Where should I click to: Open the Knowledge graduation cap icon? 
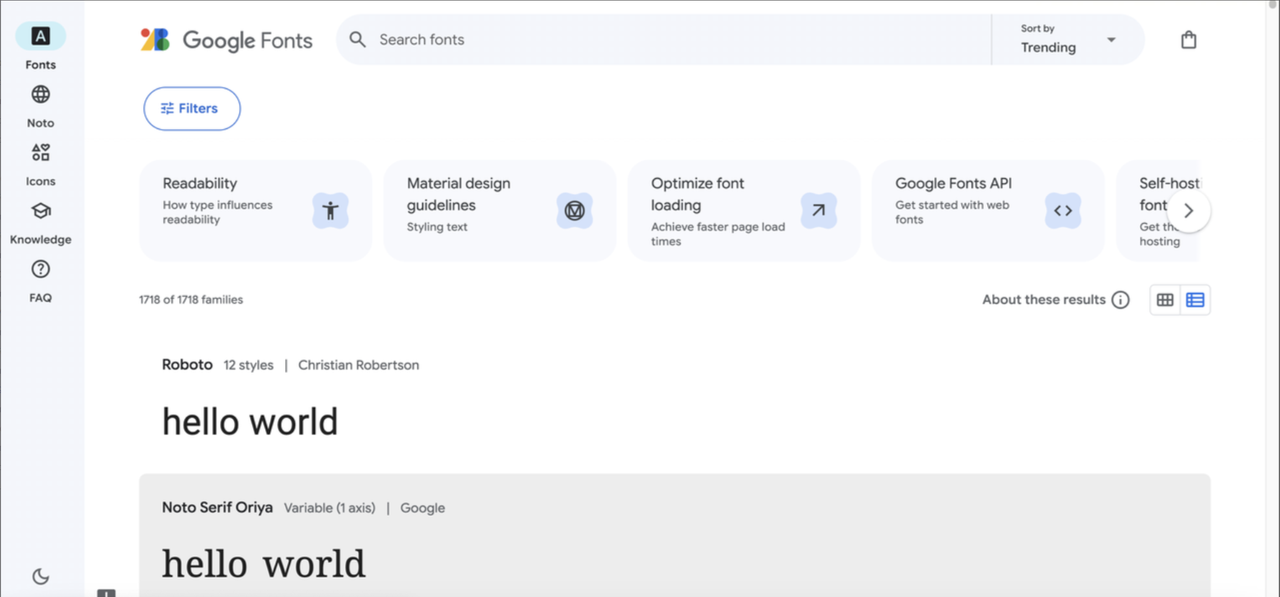click(x=40, y=211)
